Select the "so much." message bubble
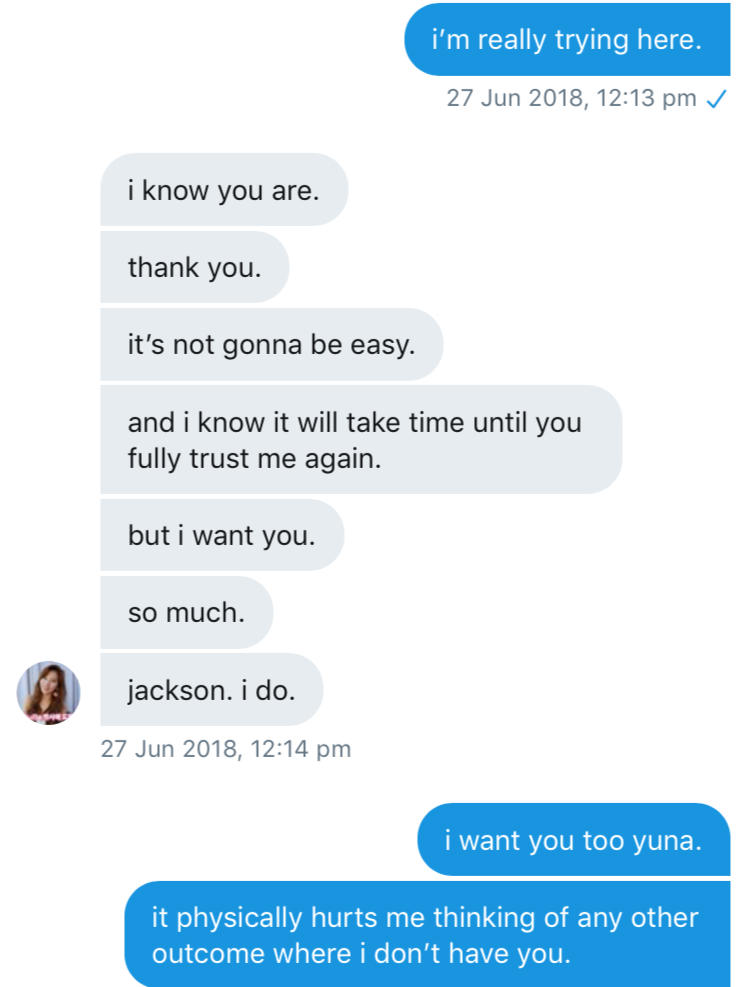The height and width of the screenshot is (987, 748). click(x=187, y=613)
